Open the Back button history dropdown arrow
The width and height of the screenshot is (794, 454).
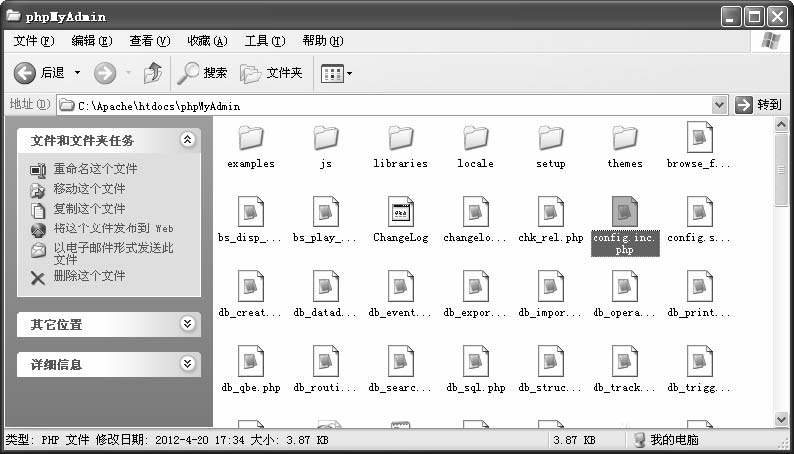coord(77,73)
